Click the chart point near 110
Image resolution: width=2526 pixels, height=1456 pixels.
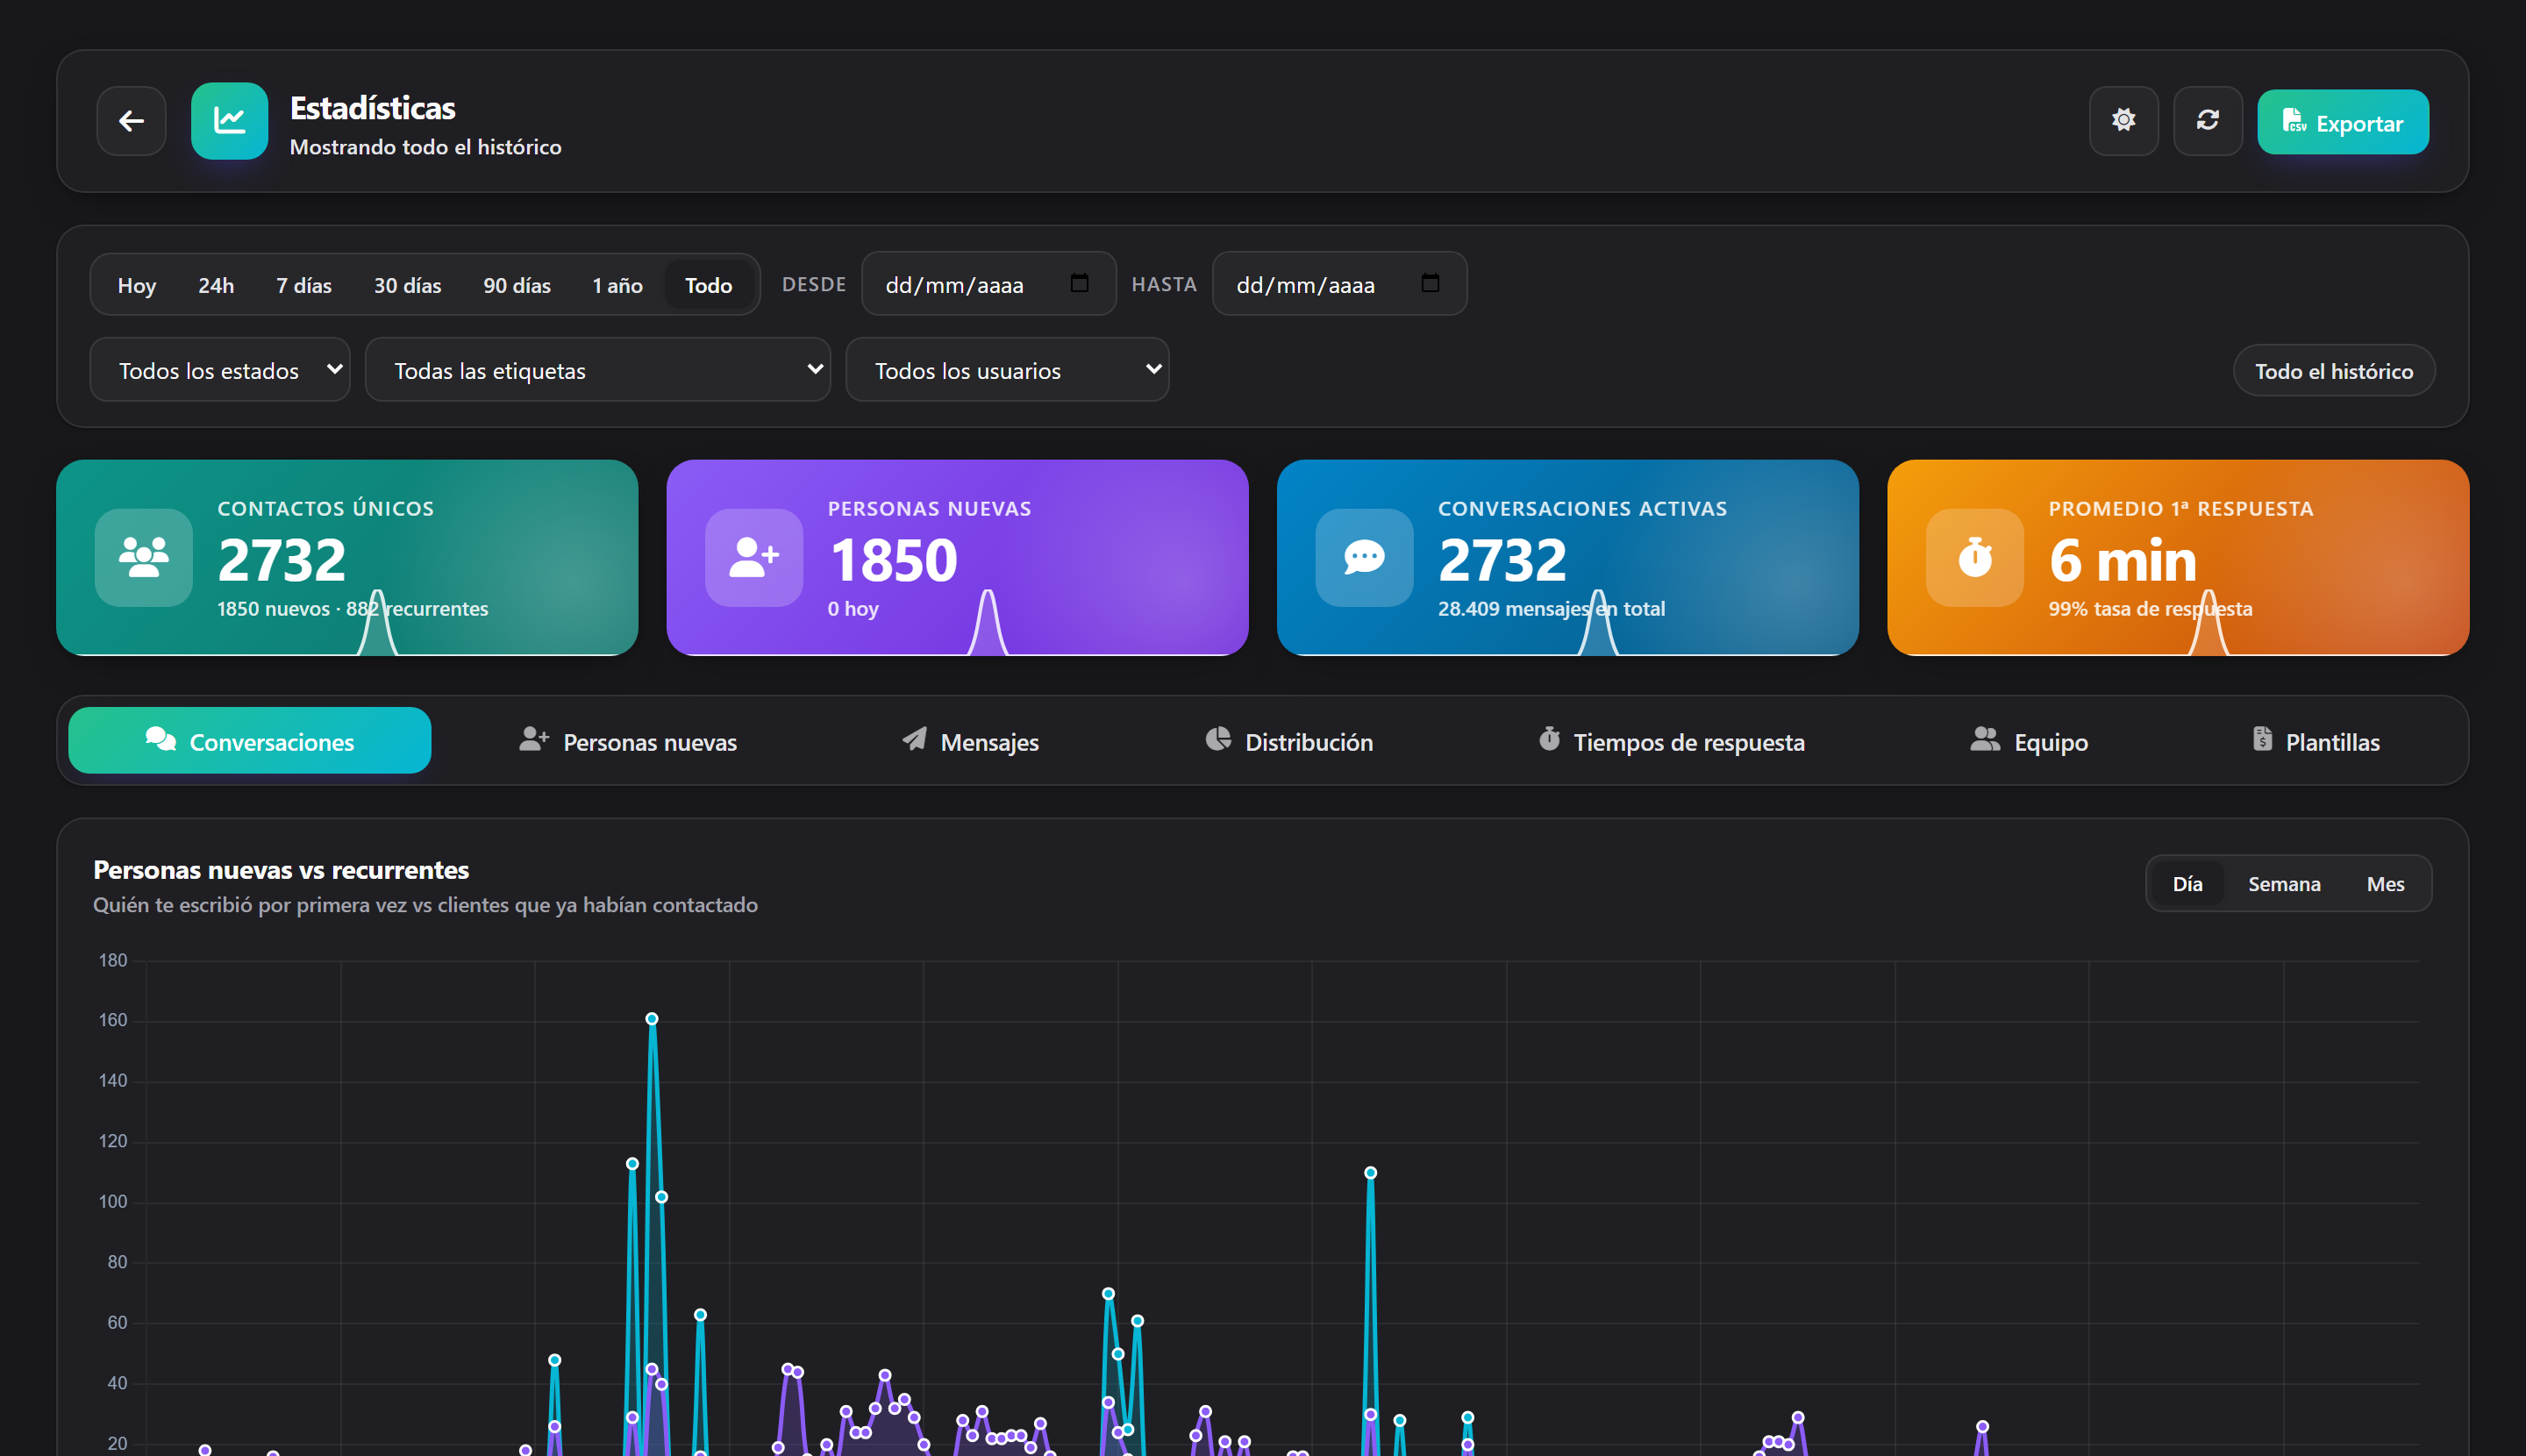1370,1173
